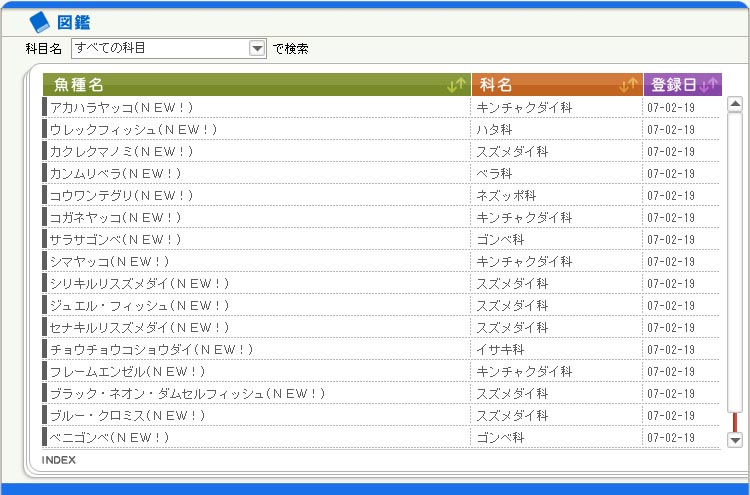Sort by 登録日 using its arrow icon
This screenshot has width=750, height=495.
[x=709, y=86]
